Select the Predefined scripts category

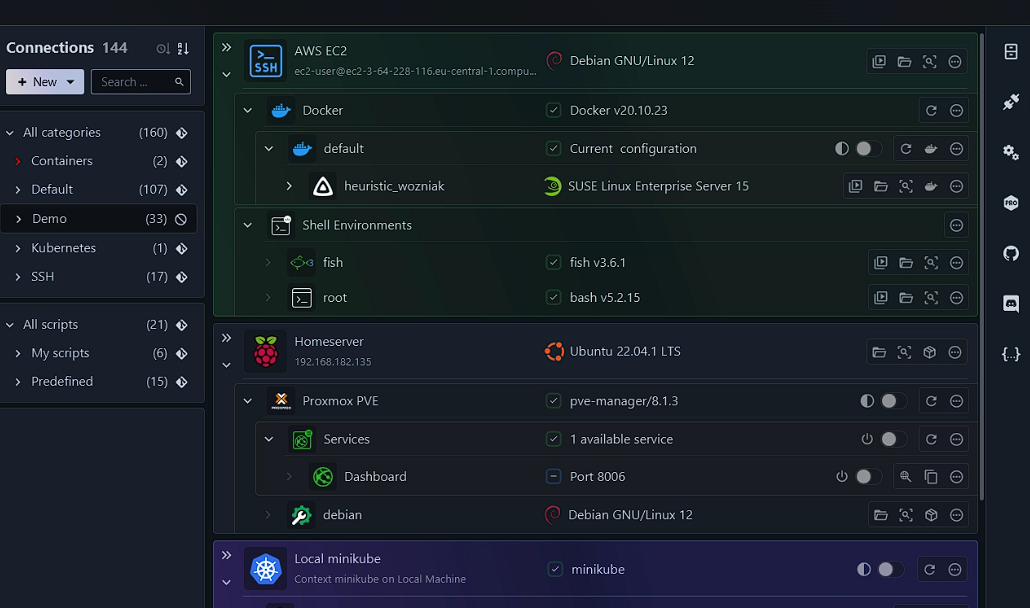click(99, 382)
